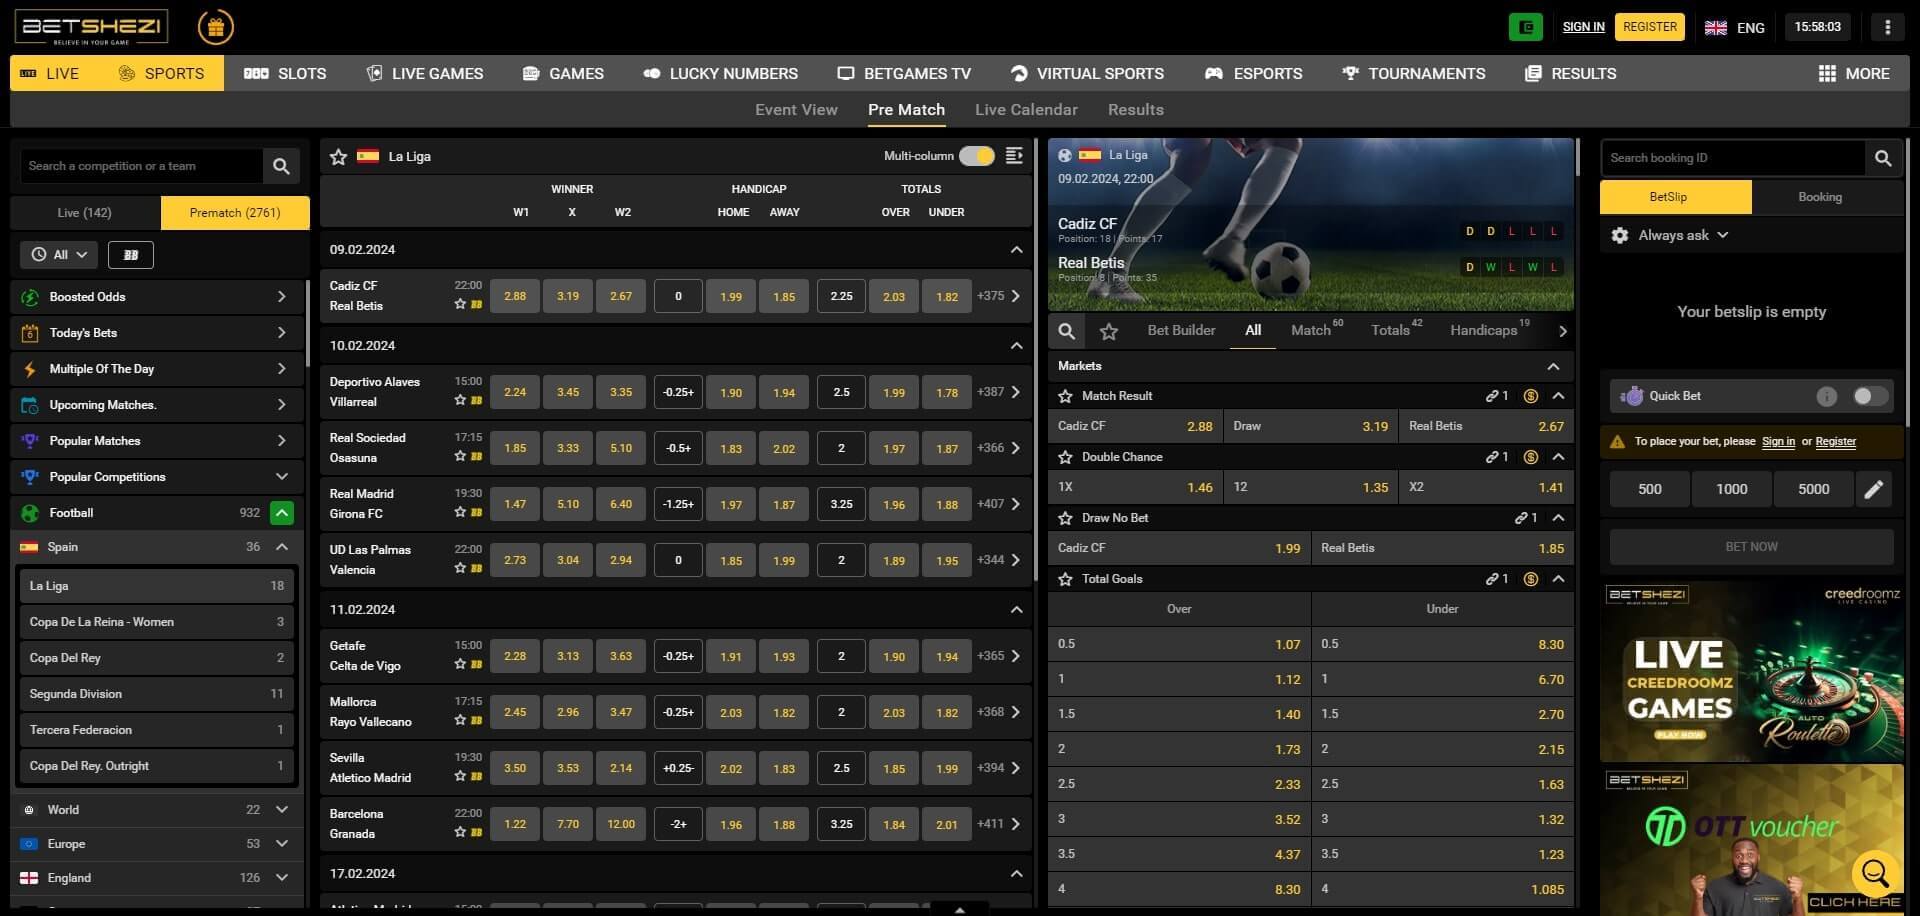The height and width of the screenshot is (916, 1920).
Task: Click the market search magnifier icon
Action: (1067, 331)
